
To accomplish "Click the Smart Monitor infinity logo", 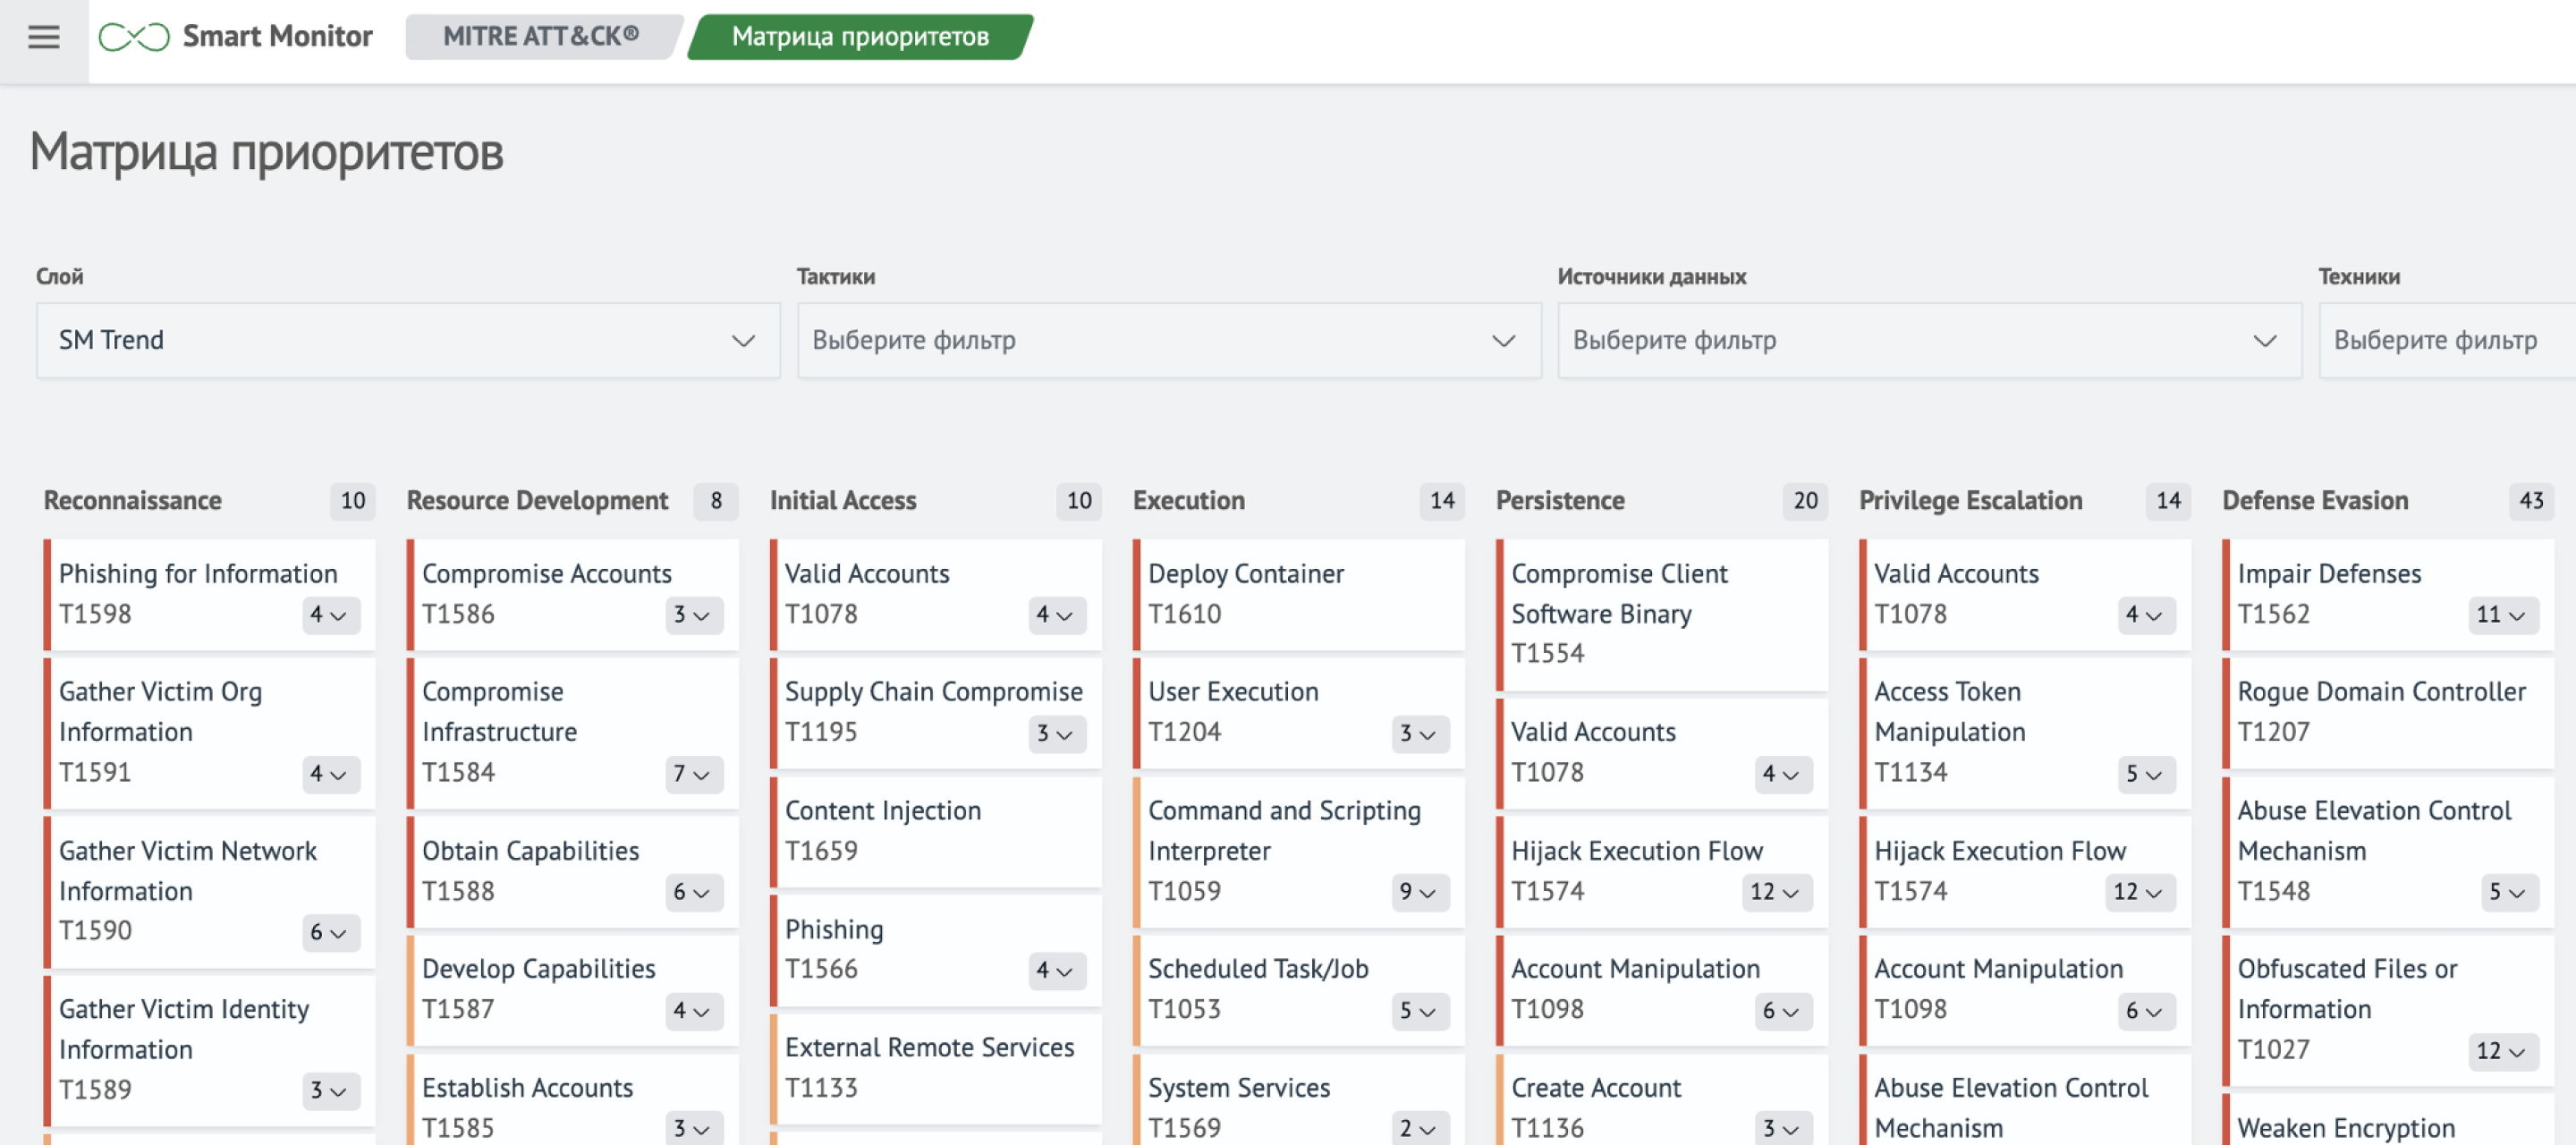I will pyautogui.click(x=134, y=38).
